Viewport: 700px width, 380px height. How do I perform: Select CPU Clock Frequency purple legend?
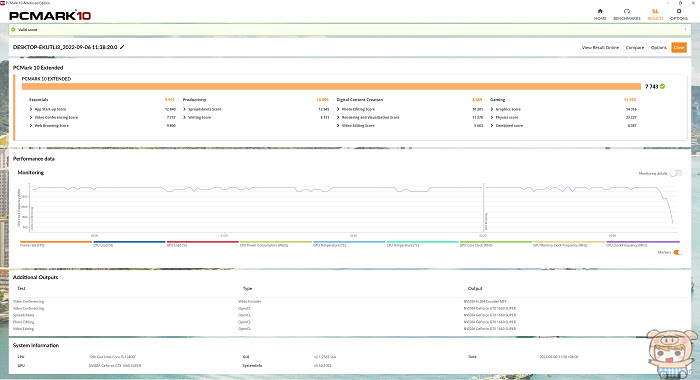[642, 244]
